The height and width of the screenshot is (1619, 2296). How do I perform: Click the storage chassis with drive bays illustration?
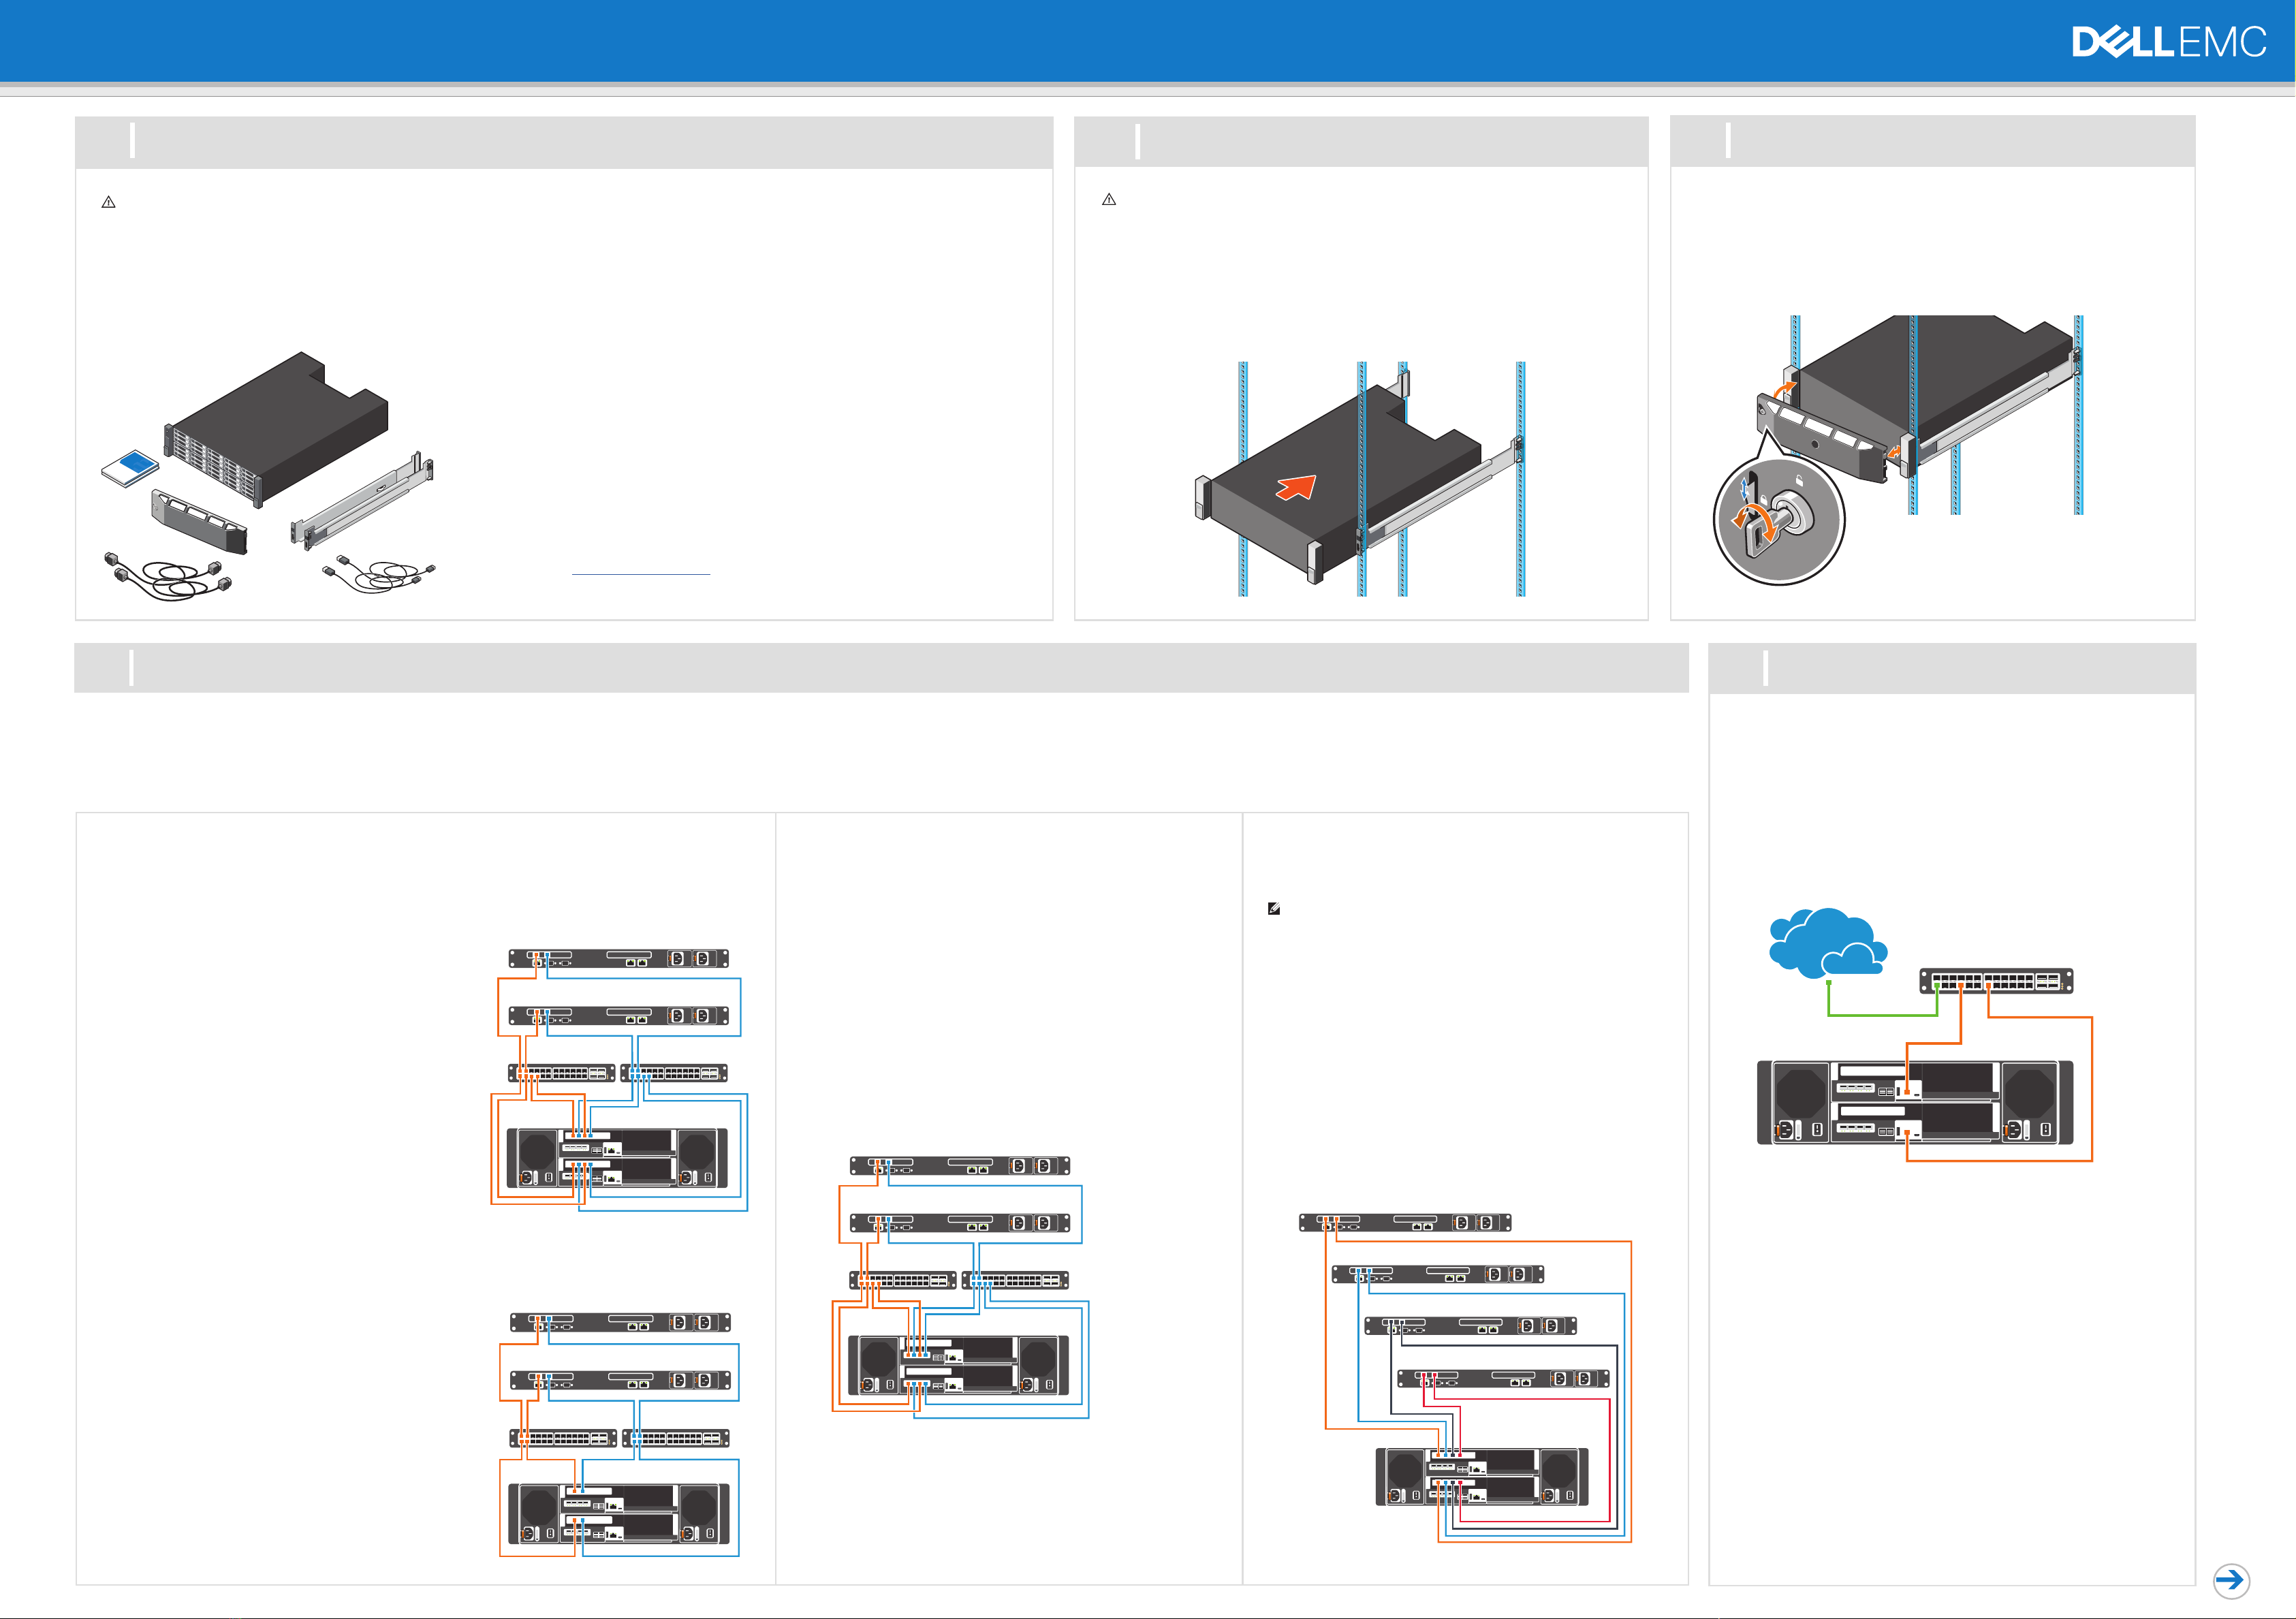[x=276, y=428]
